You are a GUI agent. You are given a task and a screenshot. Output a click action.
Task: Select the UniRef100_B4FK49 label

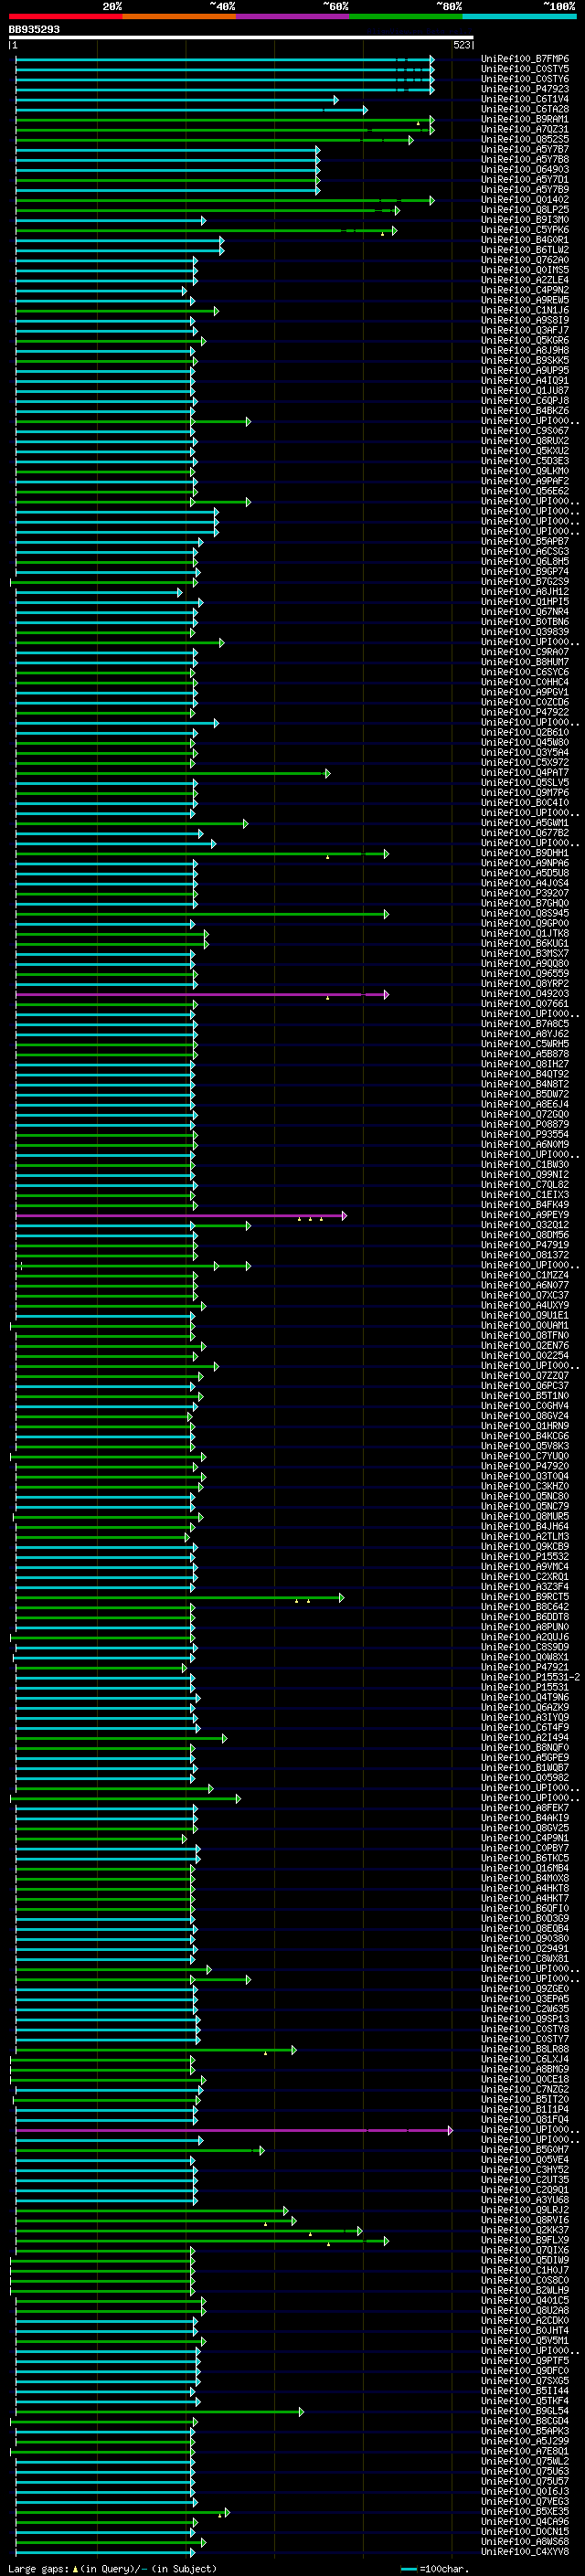pos(525,1205)
